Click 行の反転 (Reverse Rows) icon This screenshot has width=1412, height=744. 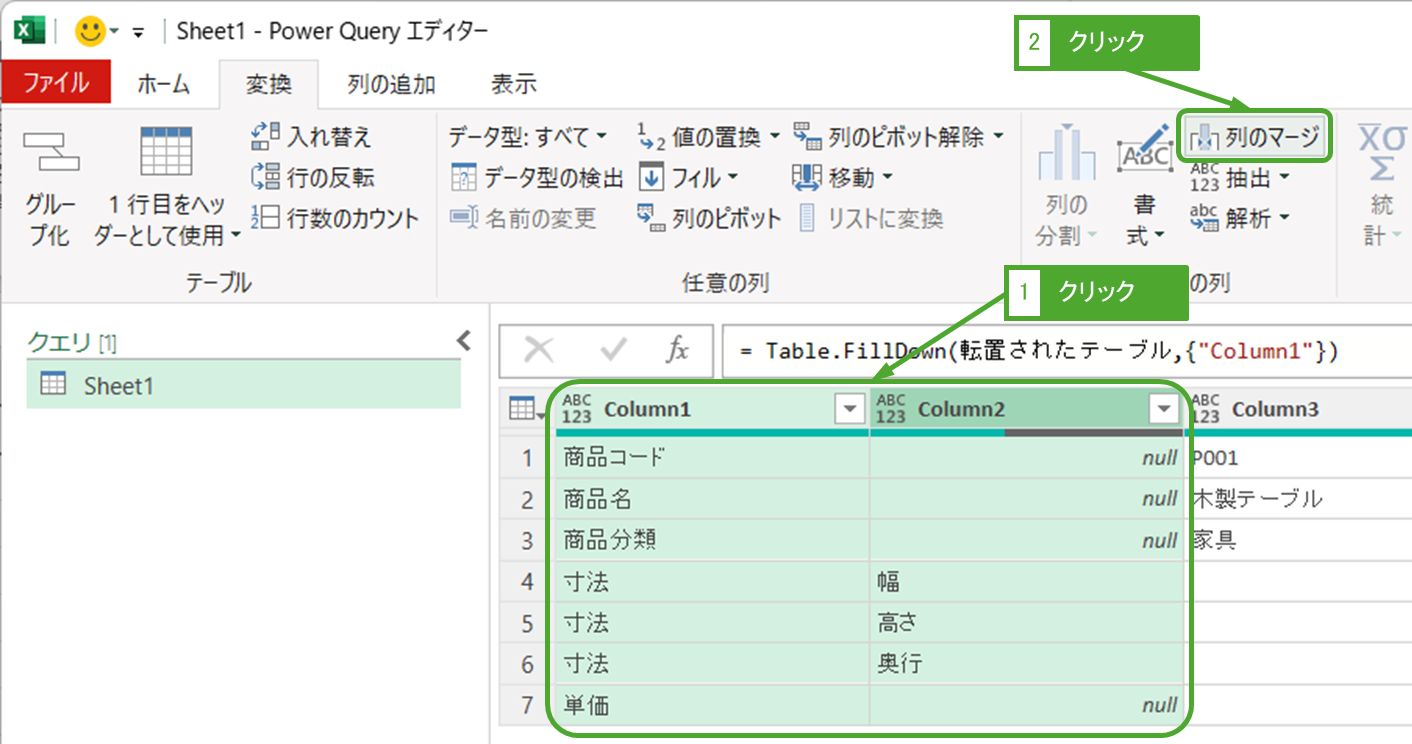pos(265,177)
